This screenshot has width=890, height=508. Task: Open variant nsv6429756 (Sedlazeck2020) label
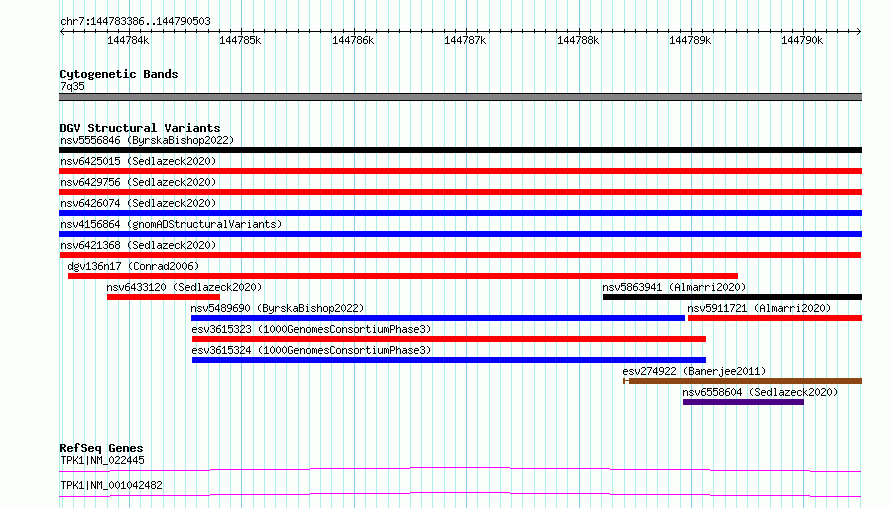pos(138,182)
